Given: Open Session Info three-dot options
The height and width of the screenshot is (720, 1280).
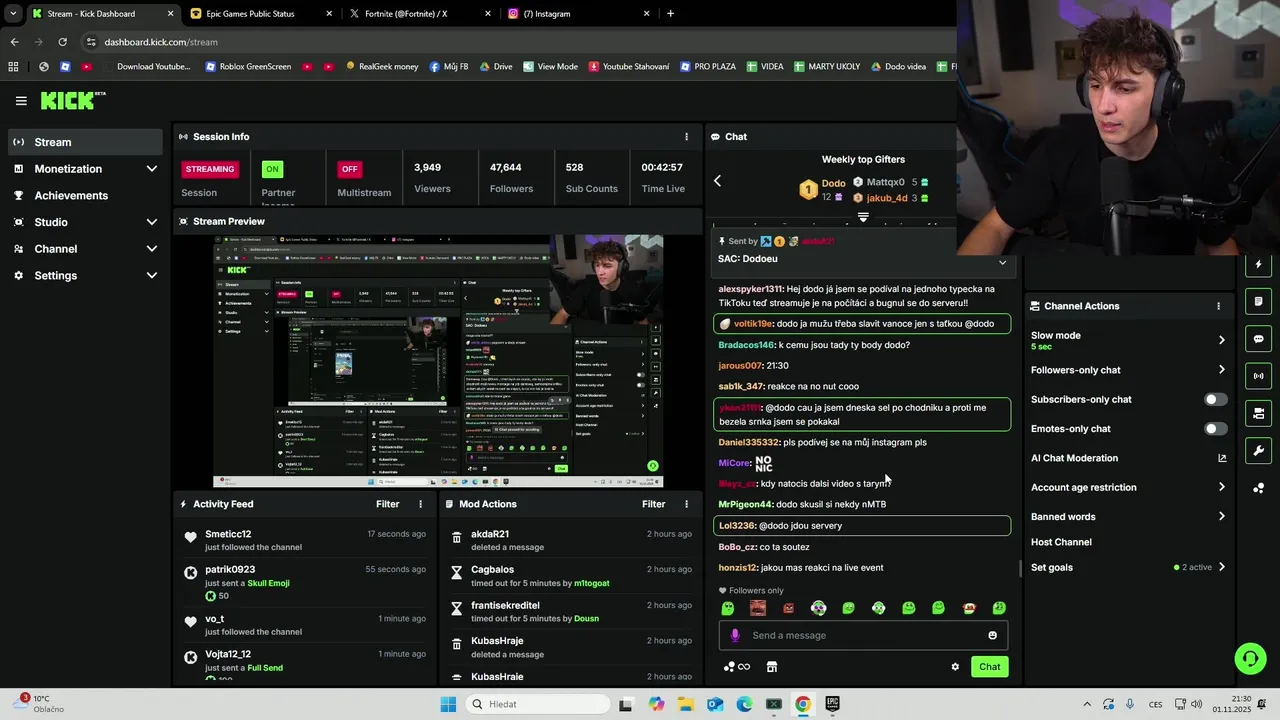Looking at the screenshot, I should point(686,137).
